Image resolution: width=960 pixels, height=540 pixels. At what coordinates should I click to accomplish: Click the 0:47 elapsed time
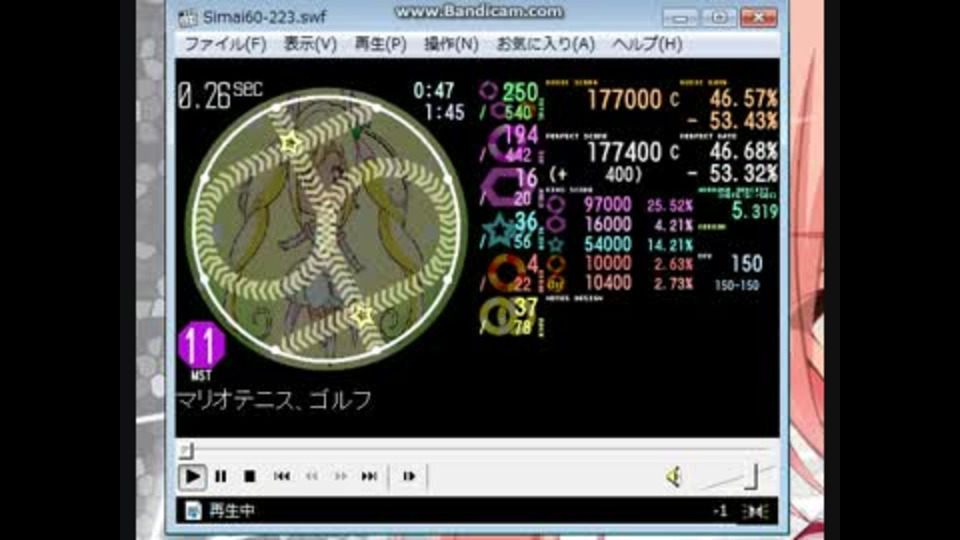[433, 91]
